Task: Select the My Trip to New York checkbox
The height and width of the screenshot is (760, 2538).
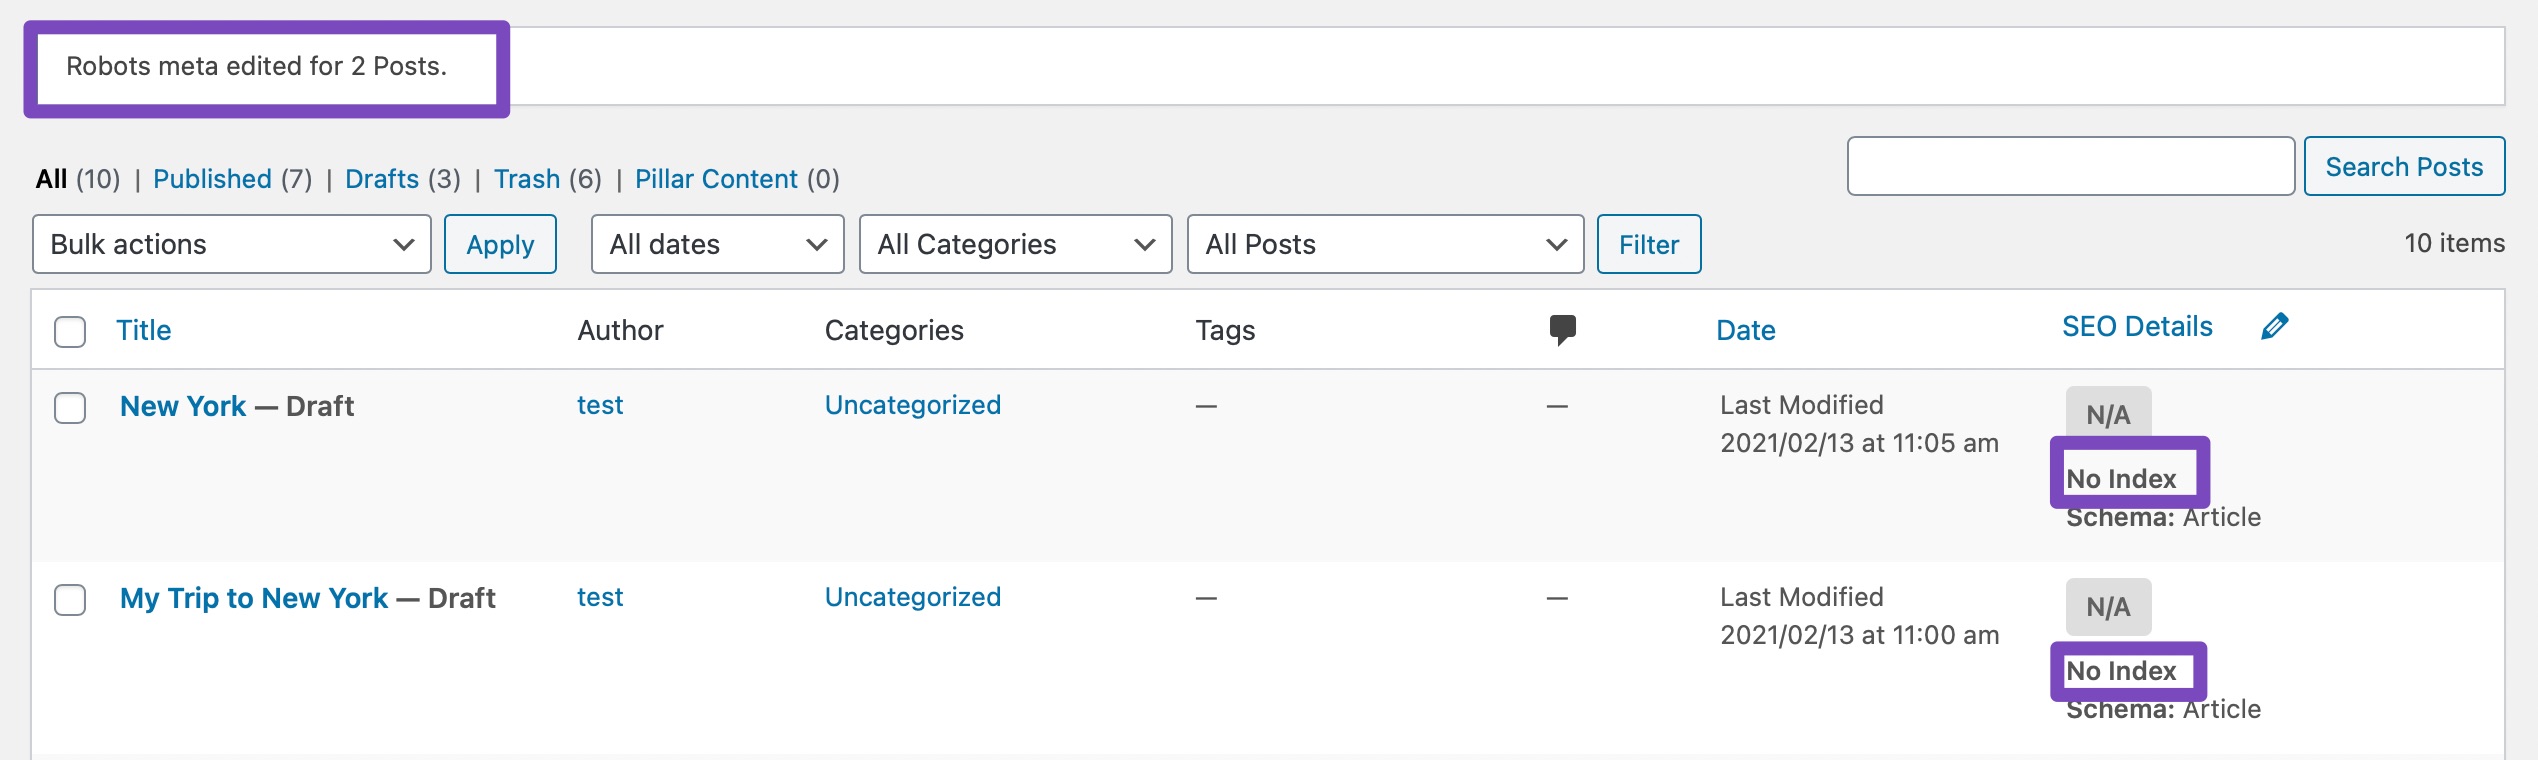Action: coord(70,599)
